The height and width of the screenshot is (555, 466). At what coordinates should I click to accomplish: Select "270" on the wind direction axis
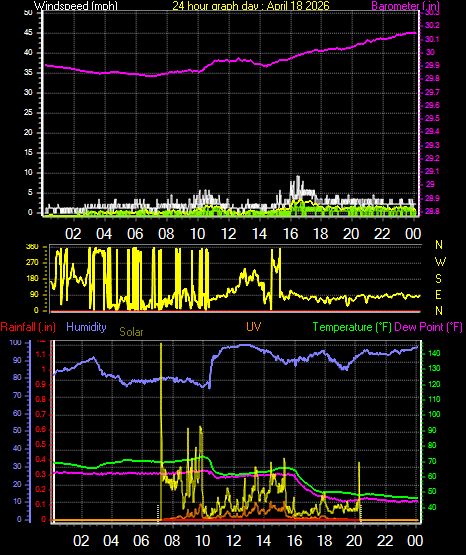tap(33, 263)
